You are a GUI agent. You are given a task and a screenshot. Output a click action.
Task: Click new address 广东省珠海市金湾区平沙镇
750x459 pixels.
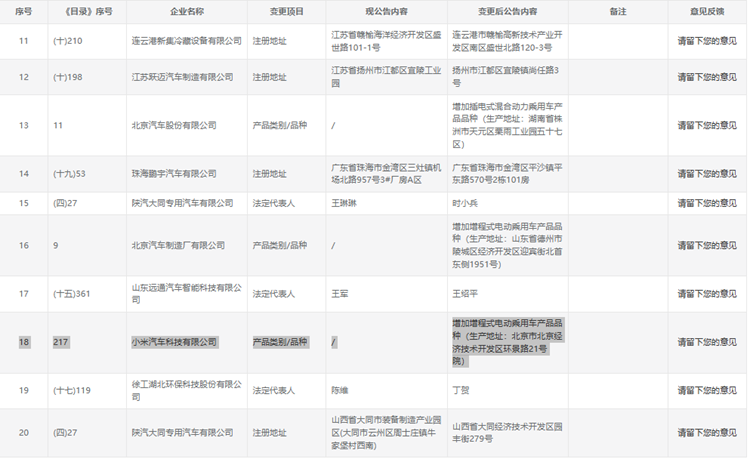507,174
